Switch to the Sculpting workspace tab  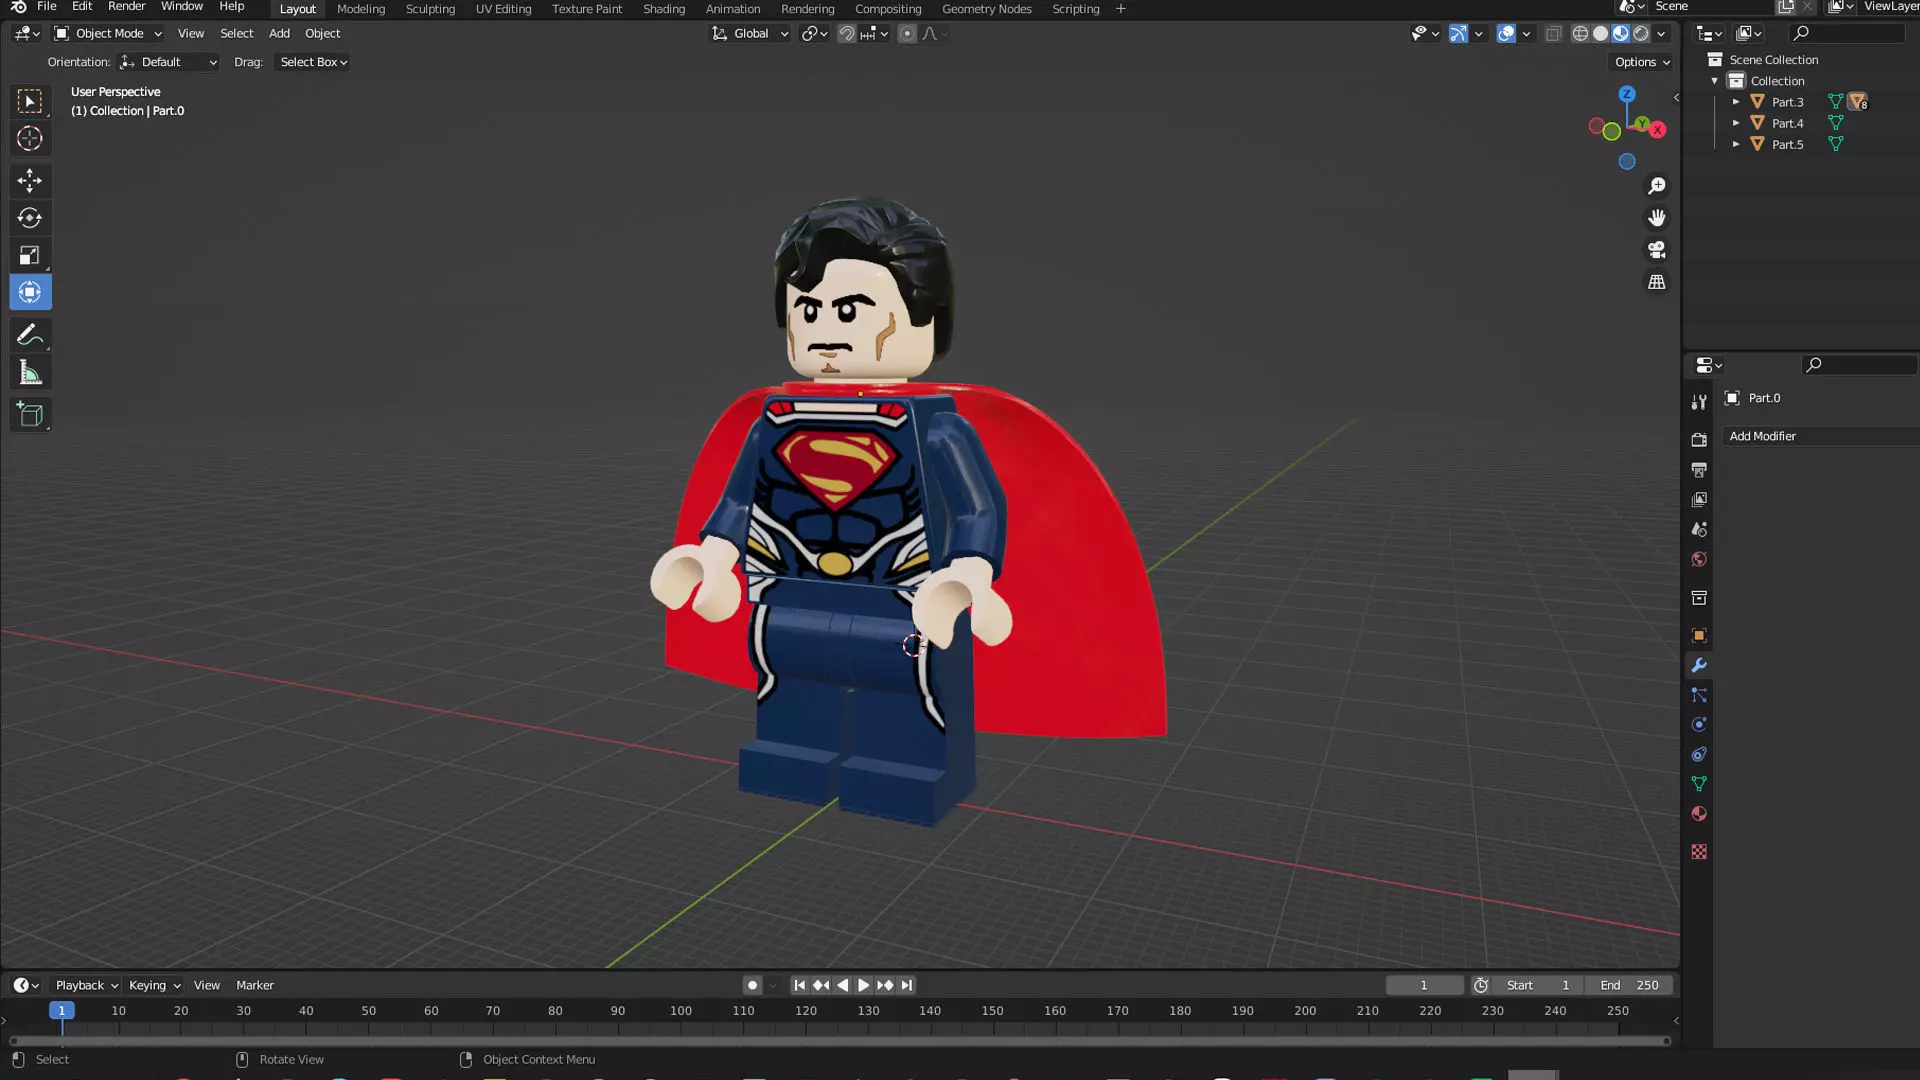tap(430, 9)
